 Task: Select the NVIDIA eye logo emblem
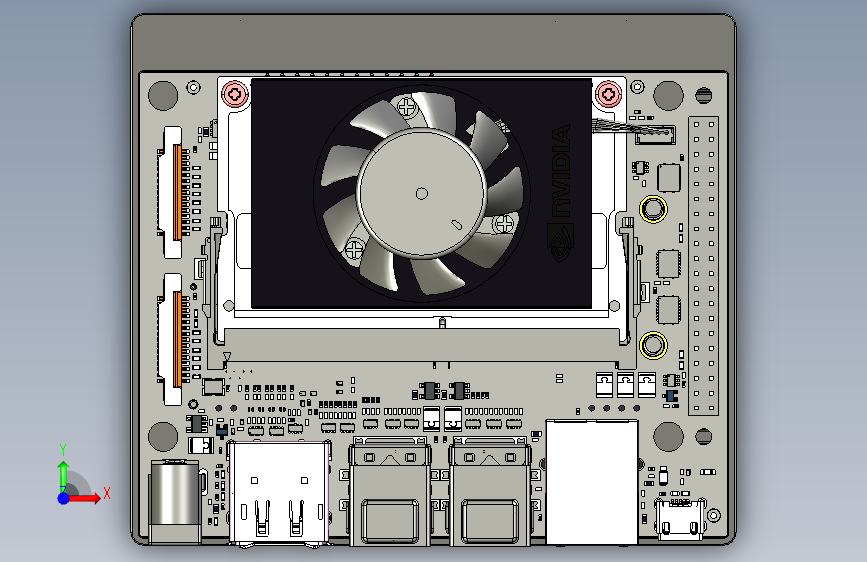coord(561,242)
